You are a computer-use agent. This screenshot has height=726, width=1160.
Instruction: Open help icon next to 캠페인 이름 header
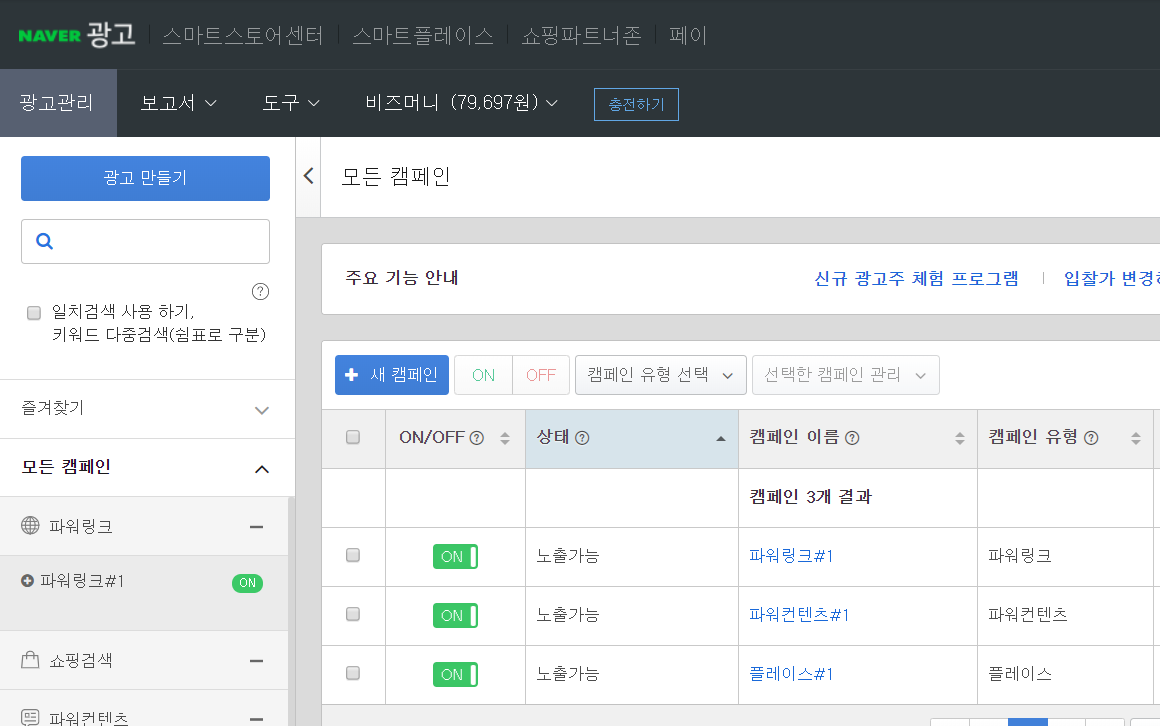point(852,438)
